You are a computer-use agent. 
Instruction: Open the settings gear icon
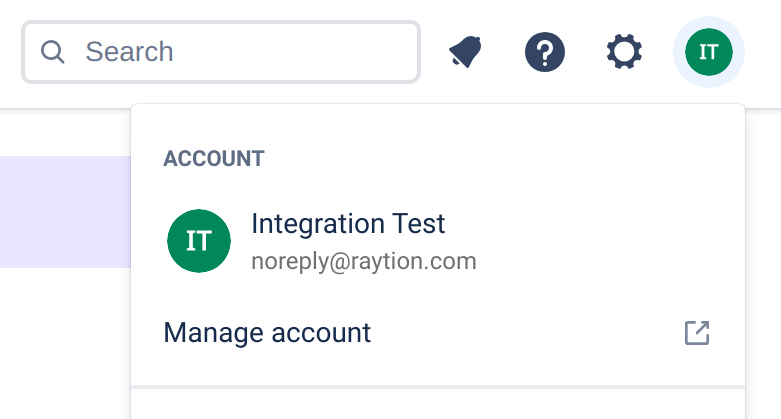click(625, 52)
